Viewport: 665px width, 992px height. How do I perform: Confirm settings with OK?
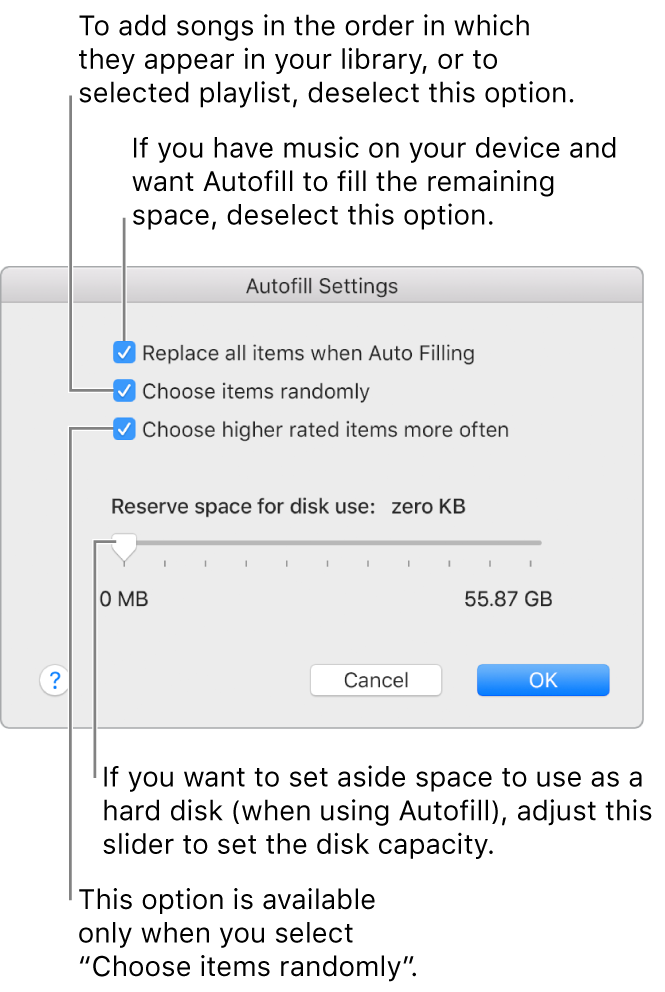(542, 680)
